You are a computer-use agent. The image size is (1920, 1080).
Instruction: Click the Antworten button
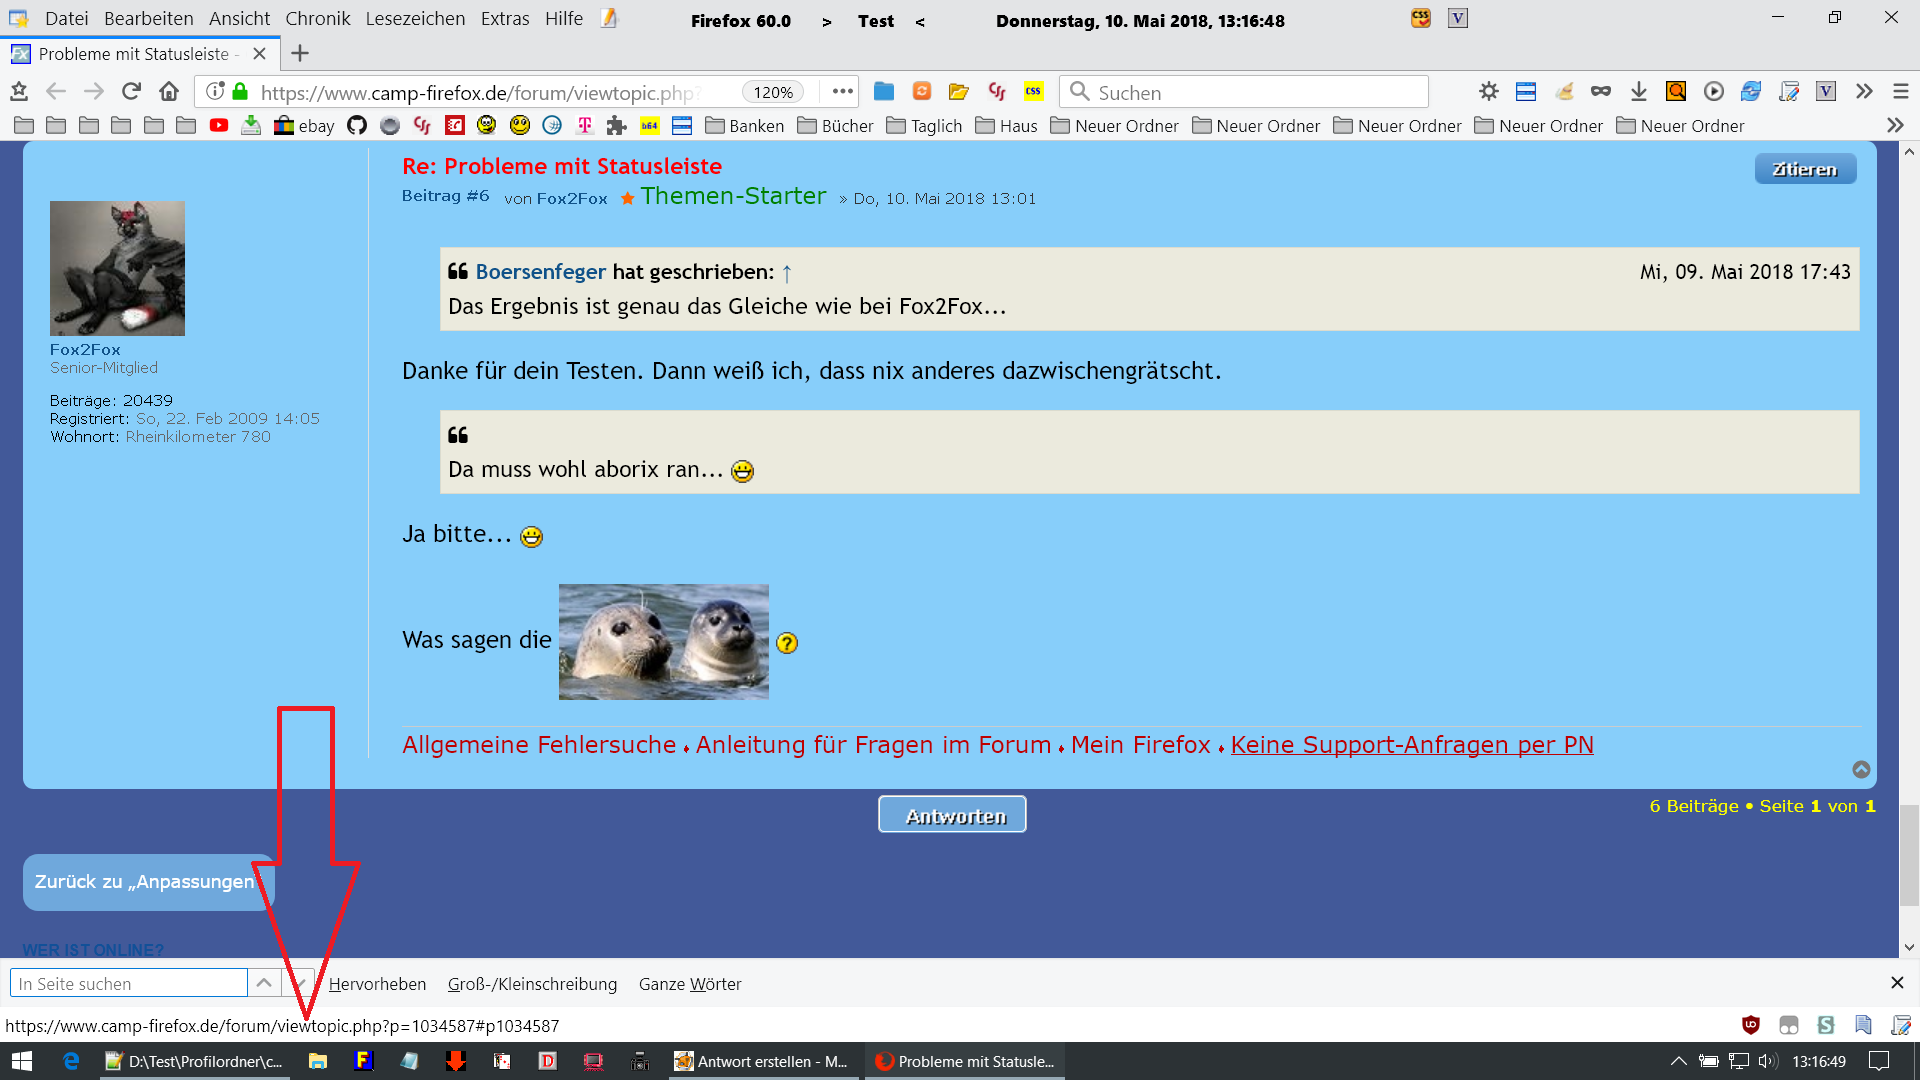click(x=952, y=815)
